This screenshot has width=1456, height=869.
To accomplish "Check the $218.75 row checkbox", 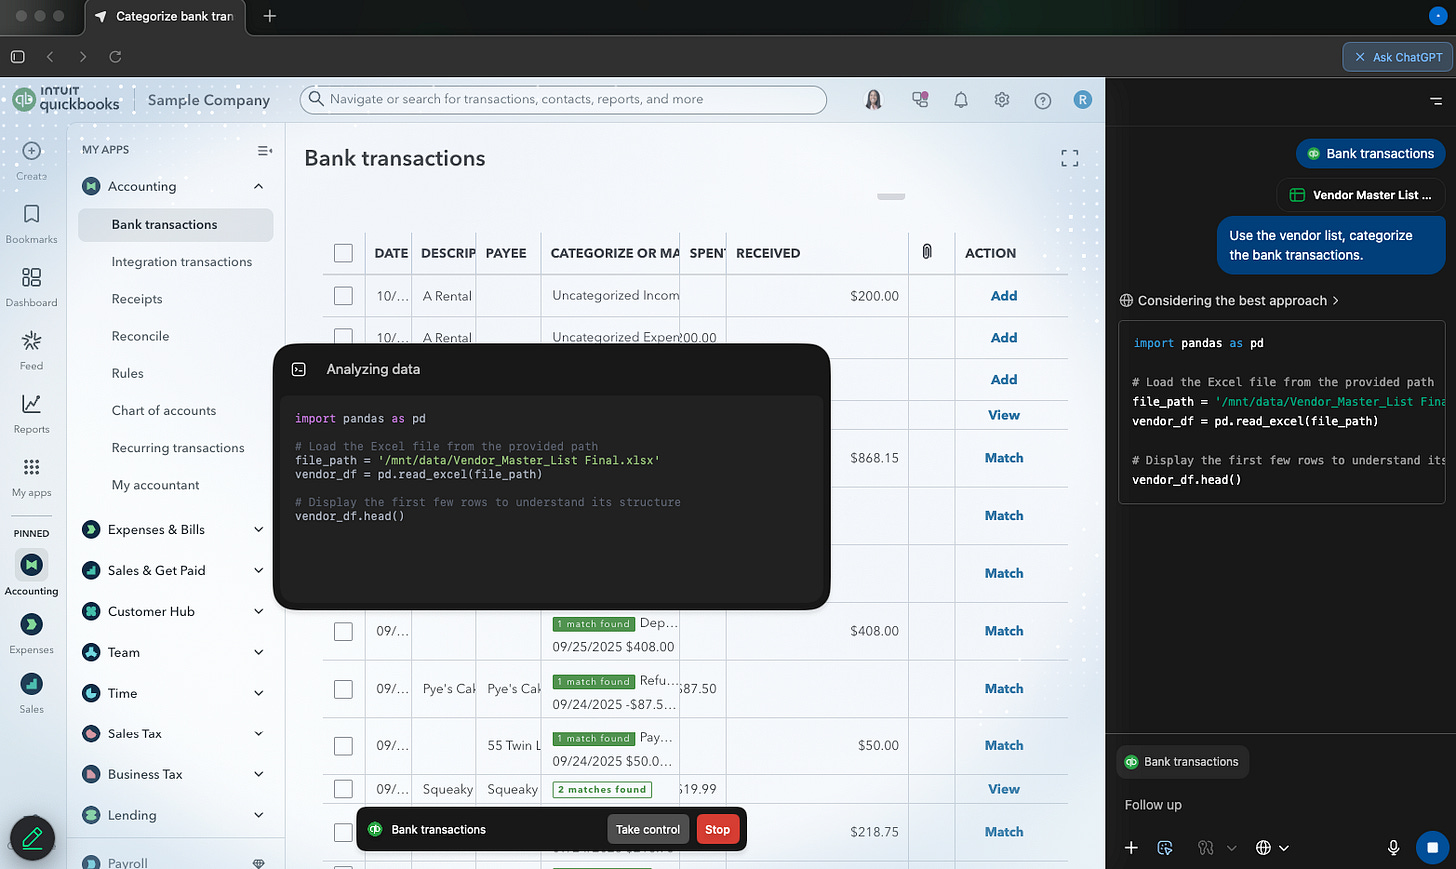I will [343, 832].
